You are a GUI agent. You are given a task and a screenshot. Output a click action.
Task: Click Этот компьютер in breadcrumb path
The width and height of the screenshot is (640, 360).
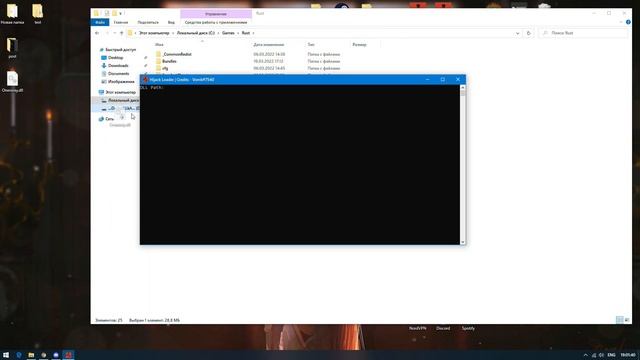tap(154, 33)
